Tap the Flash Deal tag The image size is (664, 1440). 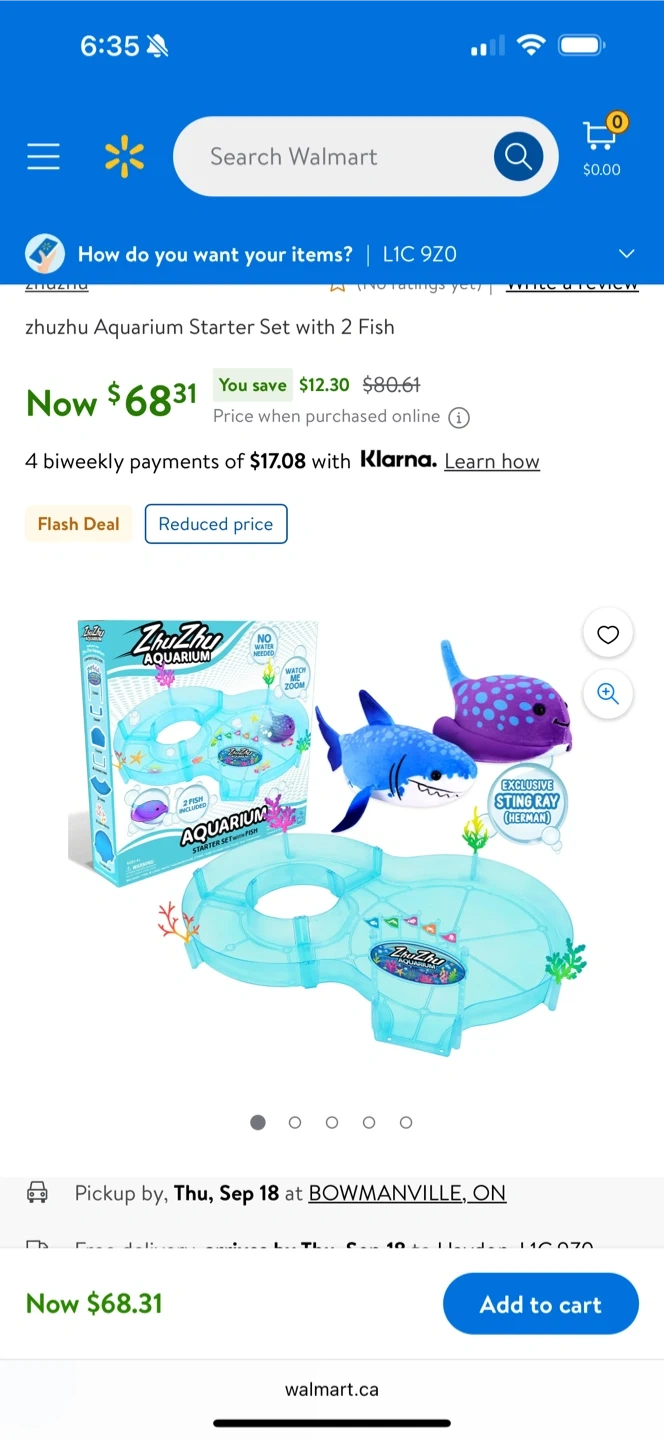coord(78,524)
